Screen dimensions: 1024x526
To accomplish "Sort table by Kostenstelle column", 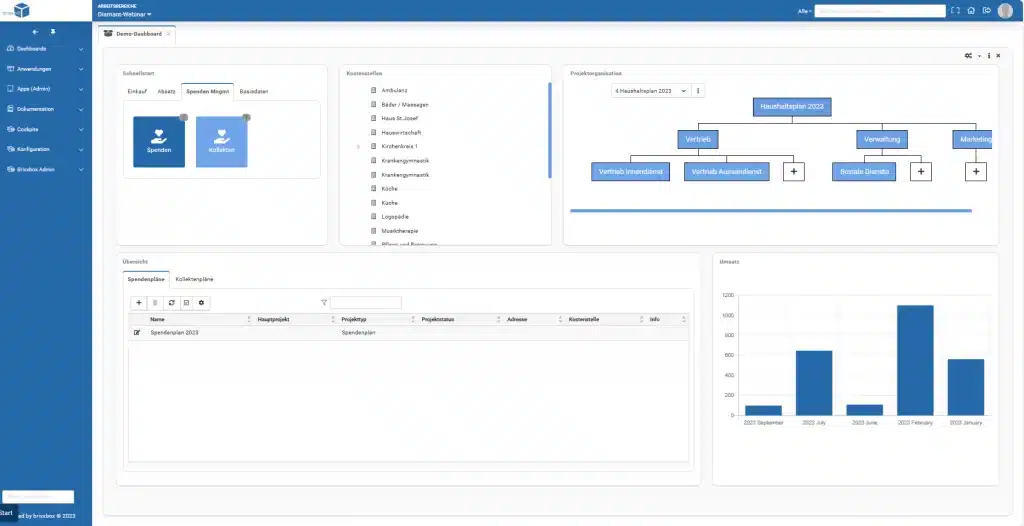I will [x=605, y=320].
